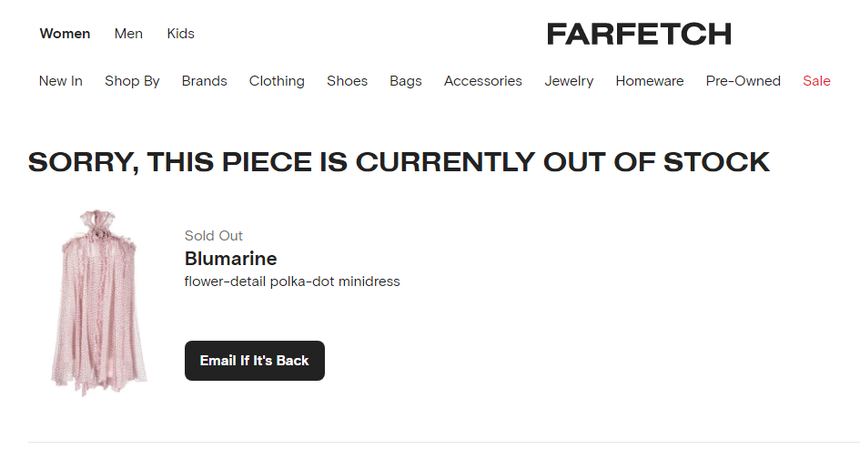Click the flower-detail polka-dot minidress title
Viewport: 860px width, 450px height.
click(292, 282)
